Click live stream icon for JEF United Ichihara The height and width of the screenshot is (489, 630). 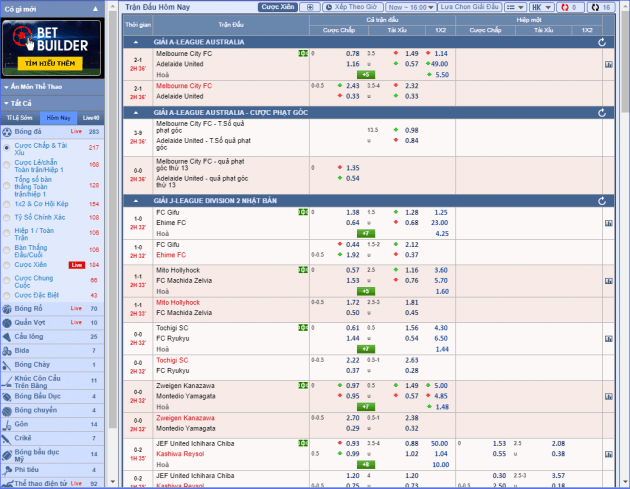pos(303,443)
